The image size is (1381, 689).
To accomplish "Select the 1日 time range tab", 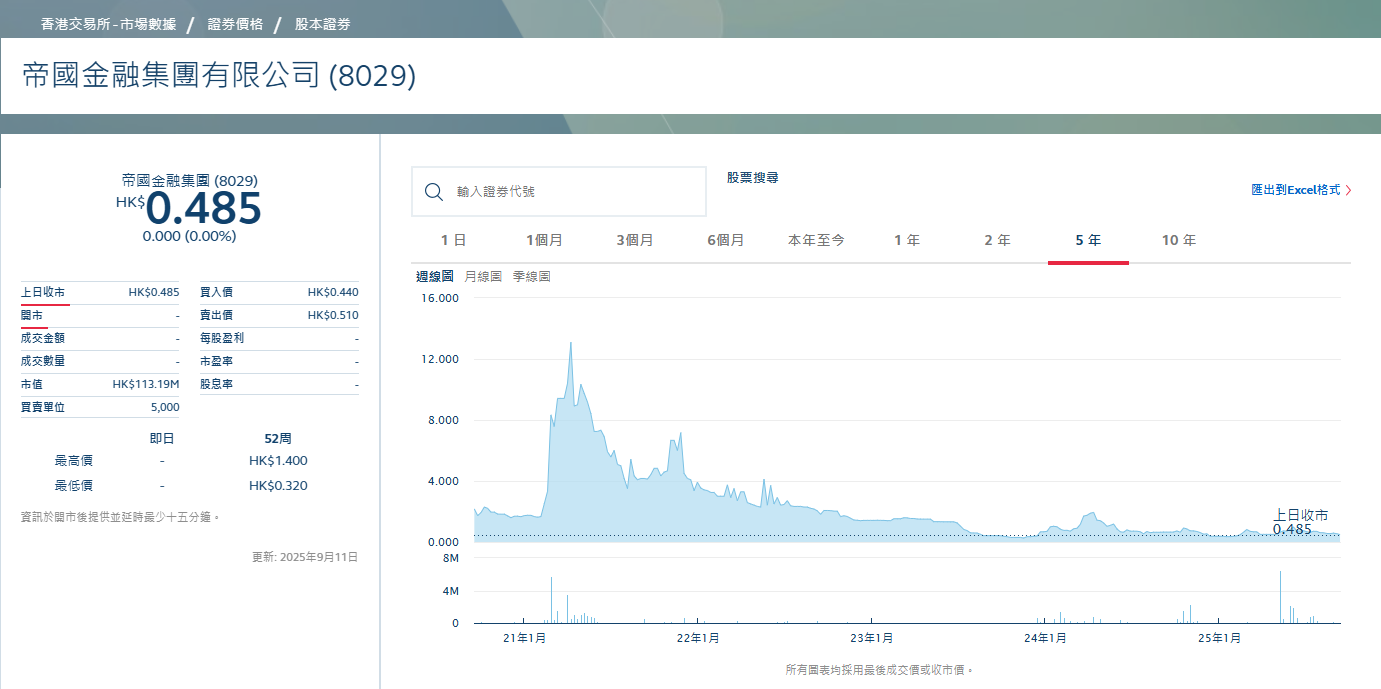I will tap(453, 240).
